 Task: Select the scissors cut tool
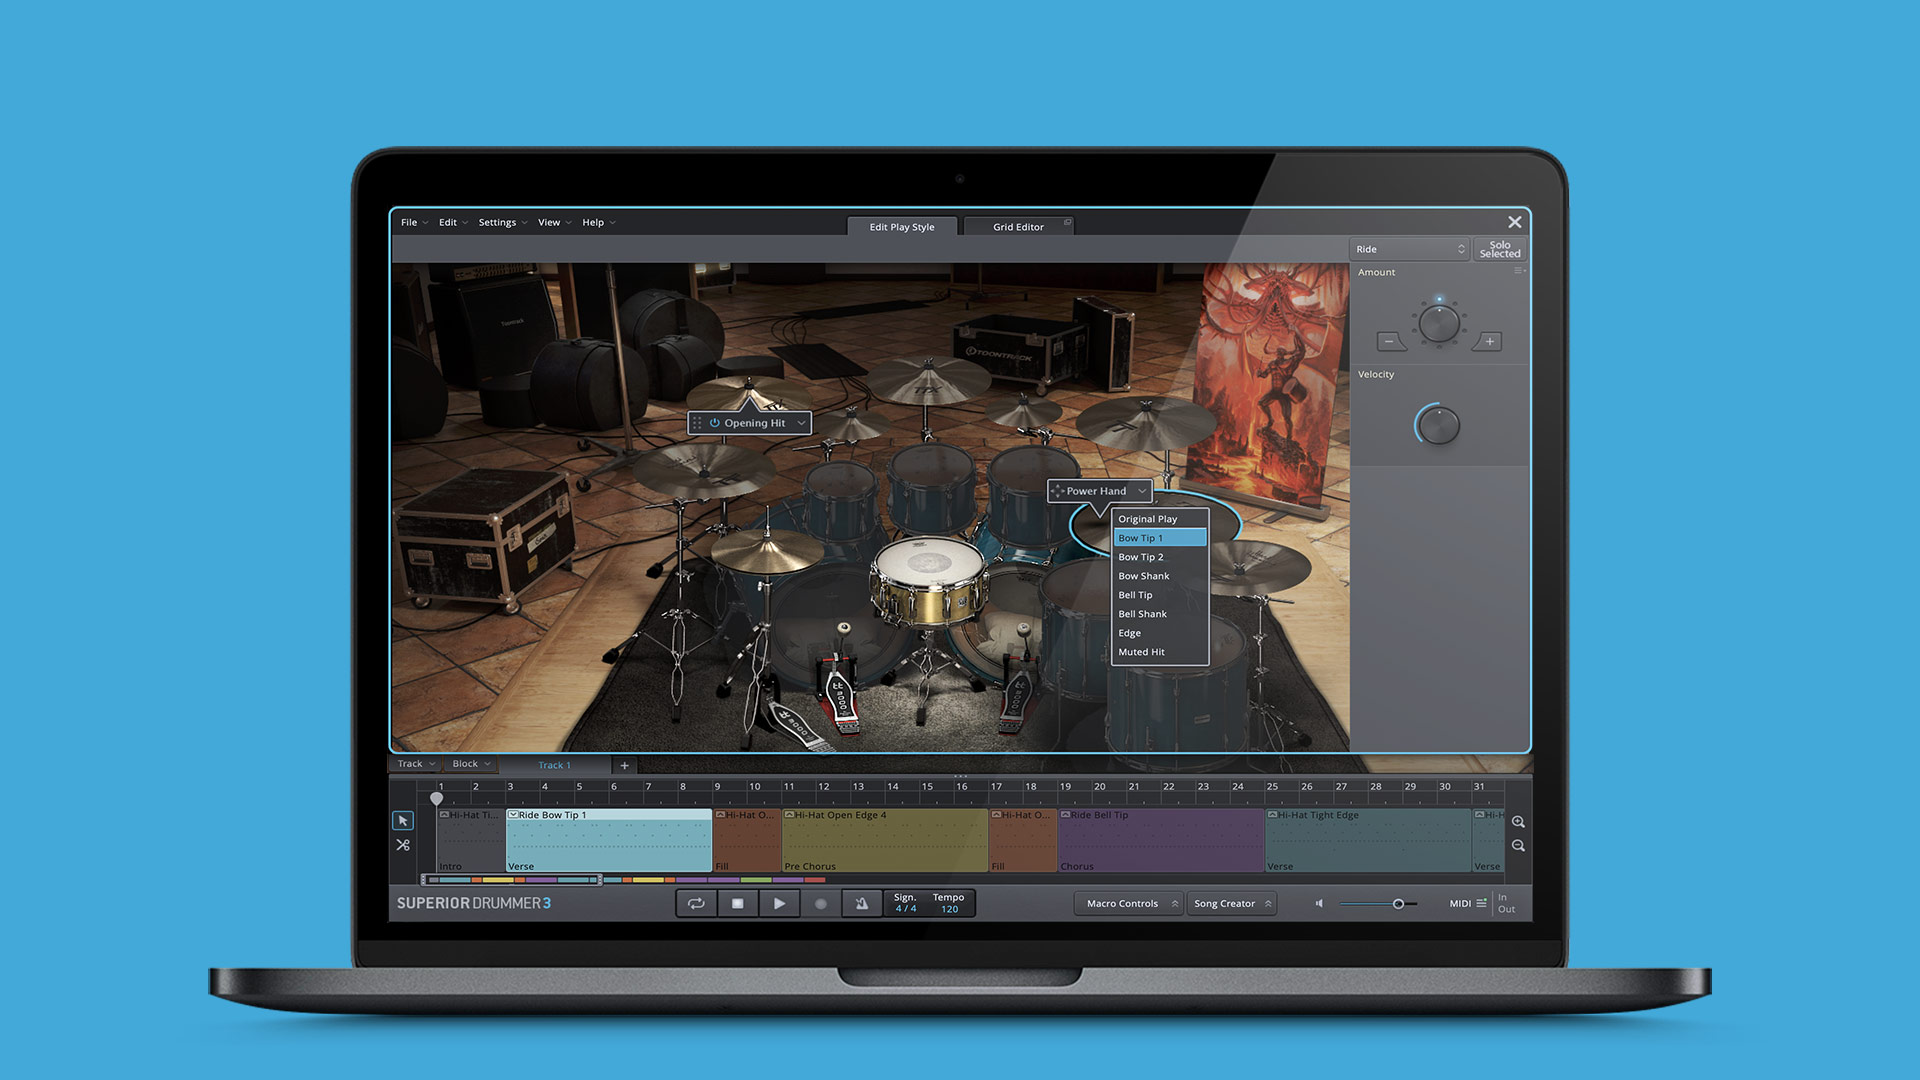coord(402,845)
